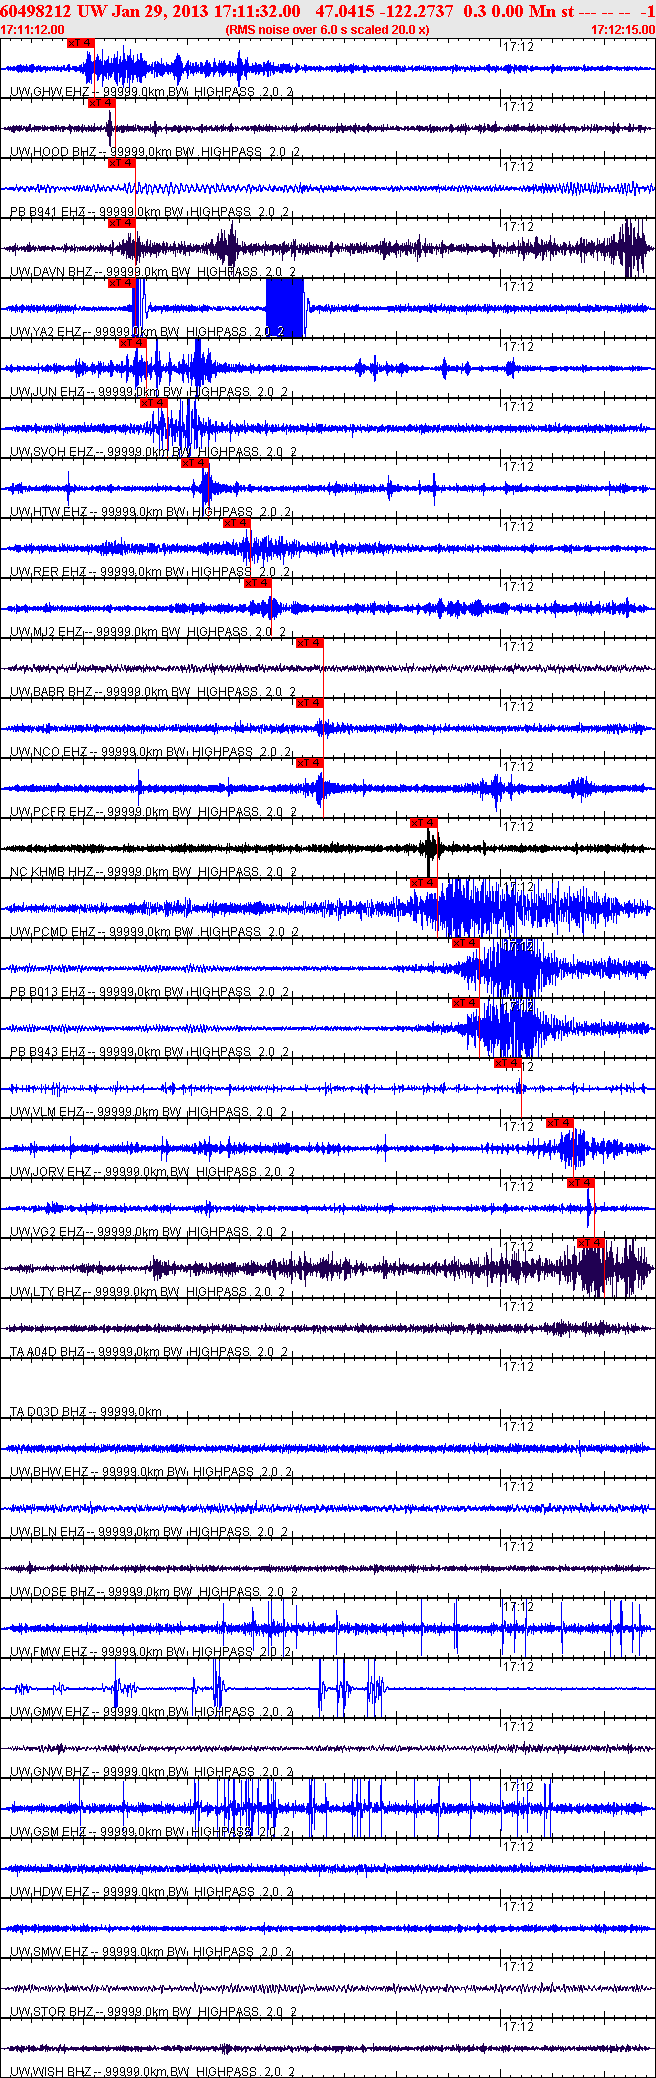Click the 'UW.HDW EHZ' station label
The image size is (656, 2078).
(50, 1892)
